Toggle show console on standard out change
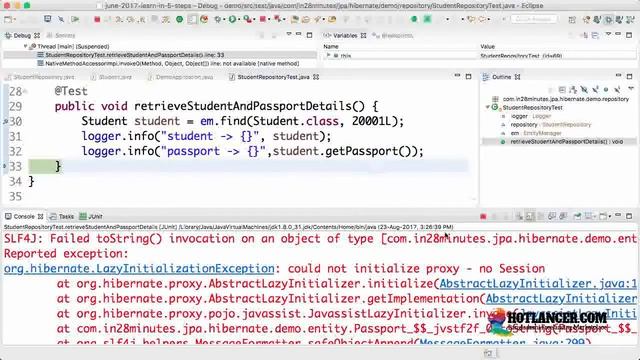This screenshot has width=640, height=360. coord(552,216)
